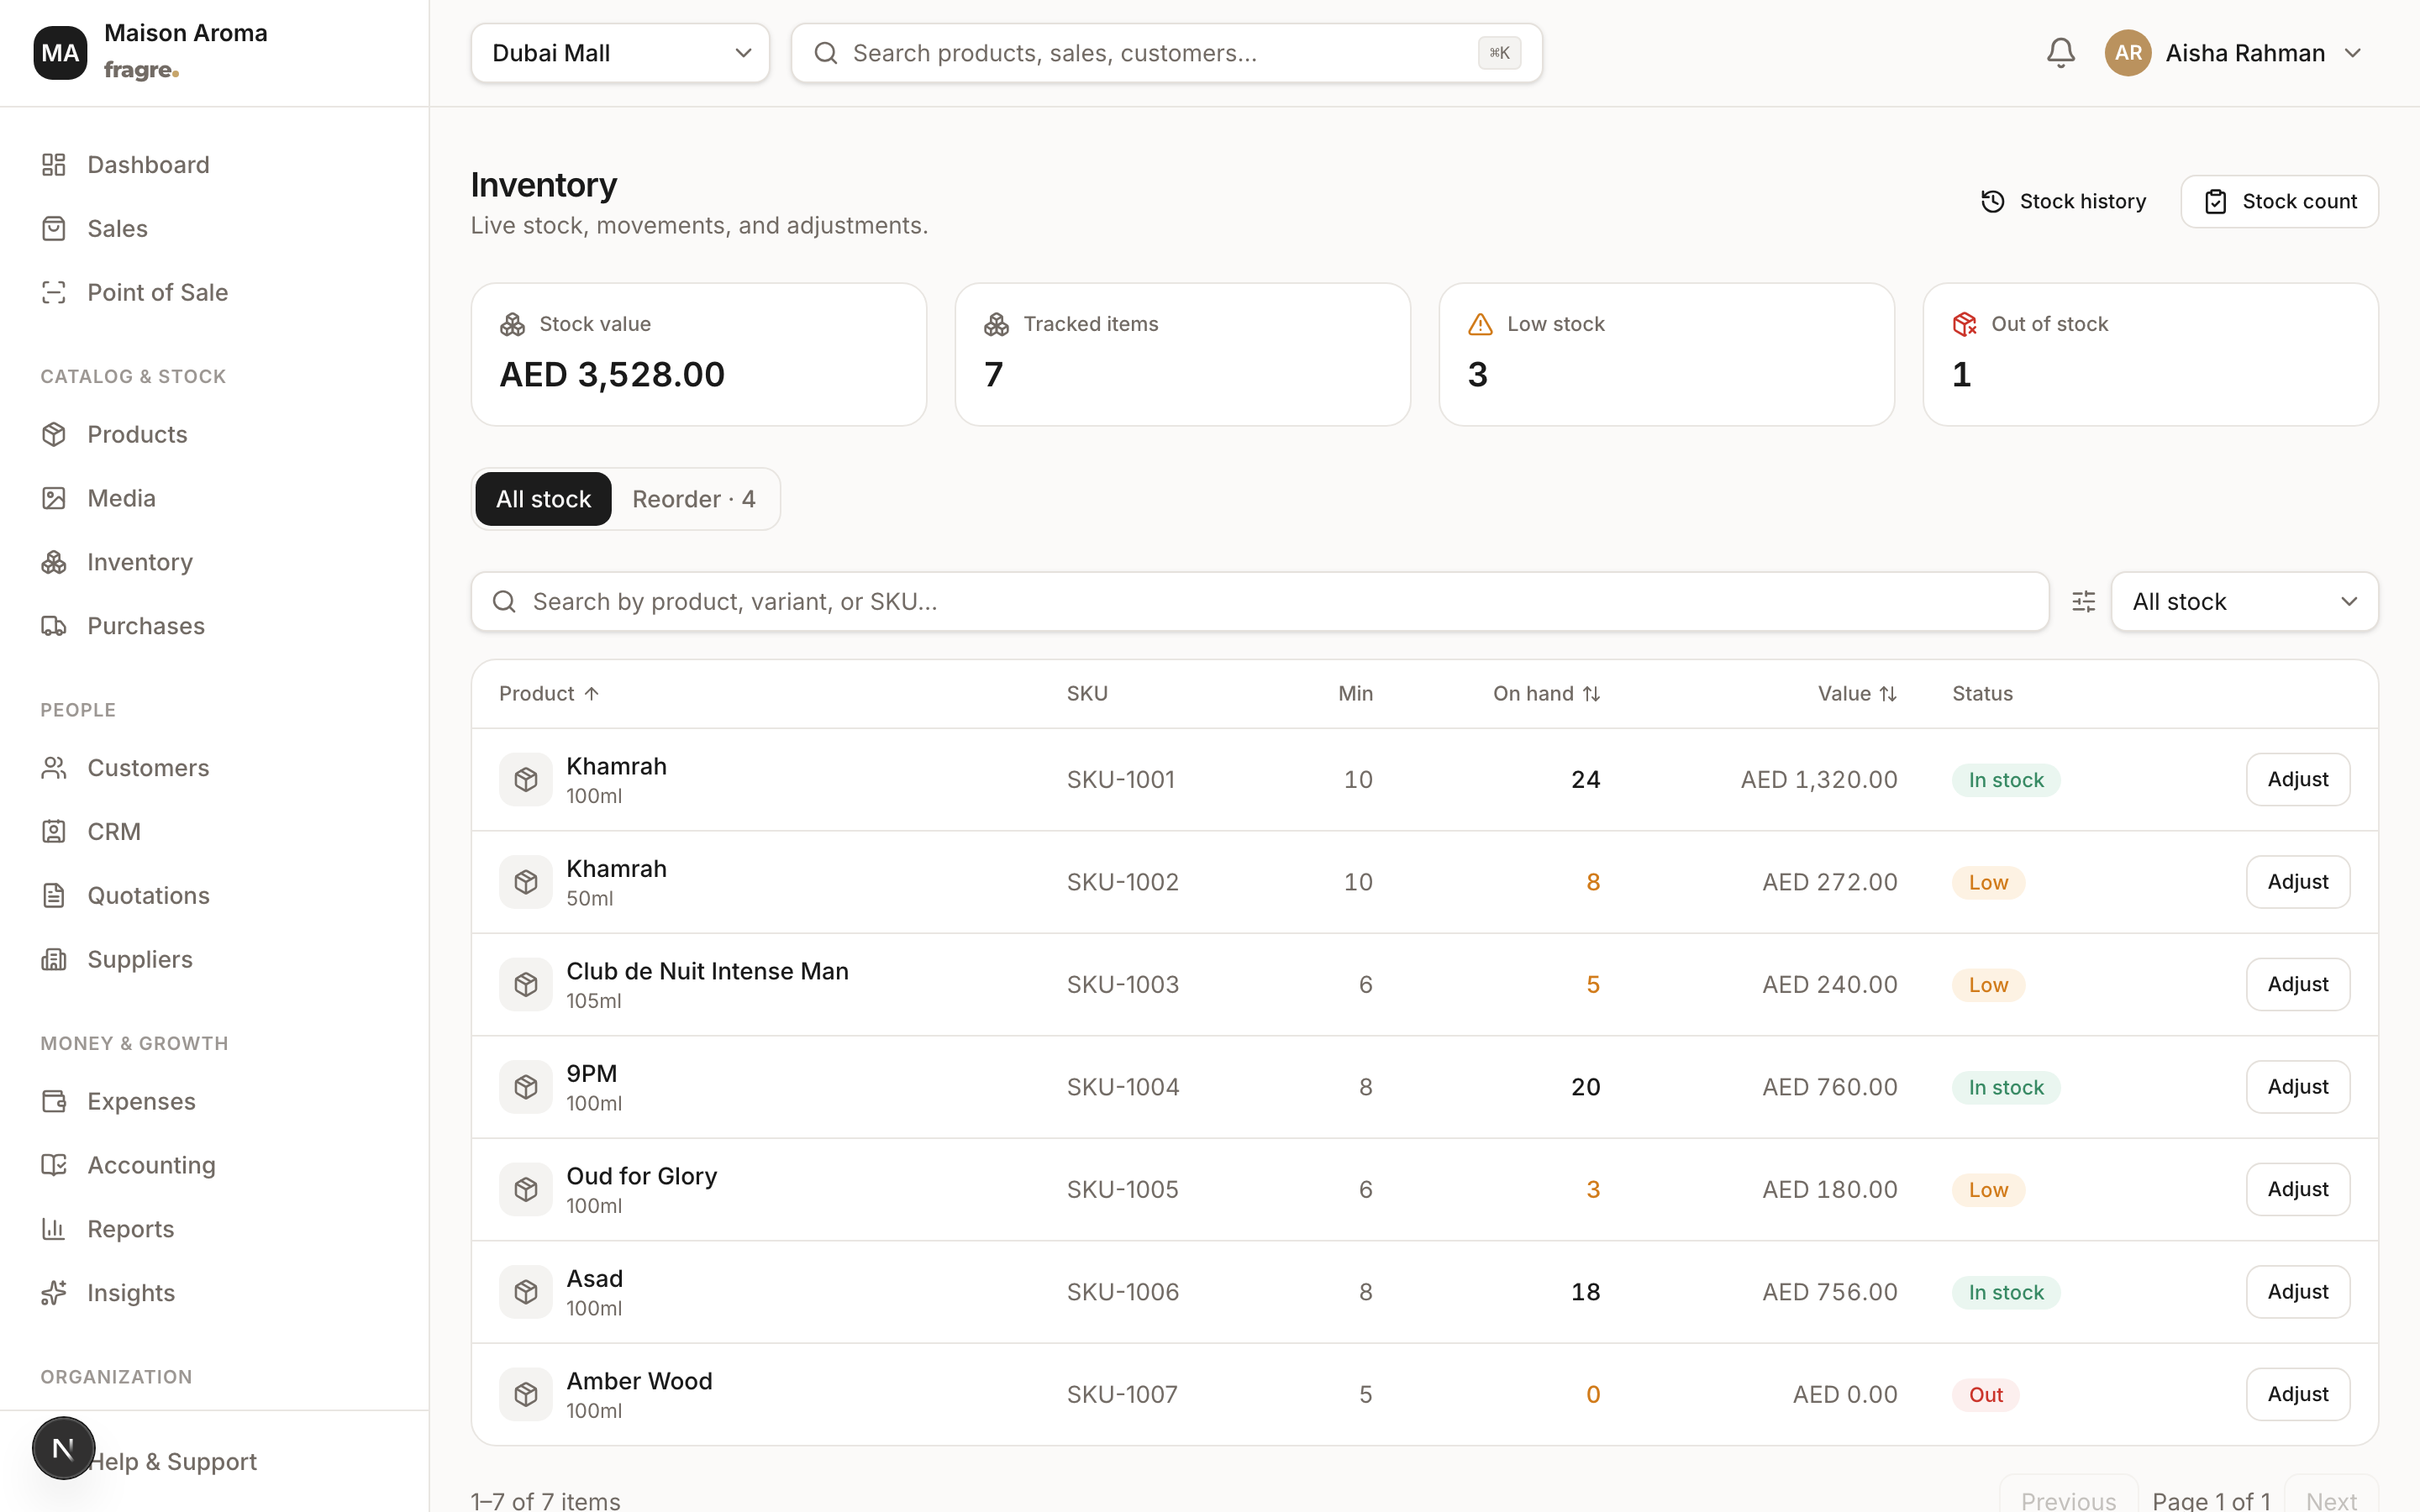Open Insights in sidebar

pyautogui.click(x=215, y=1293)
